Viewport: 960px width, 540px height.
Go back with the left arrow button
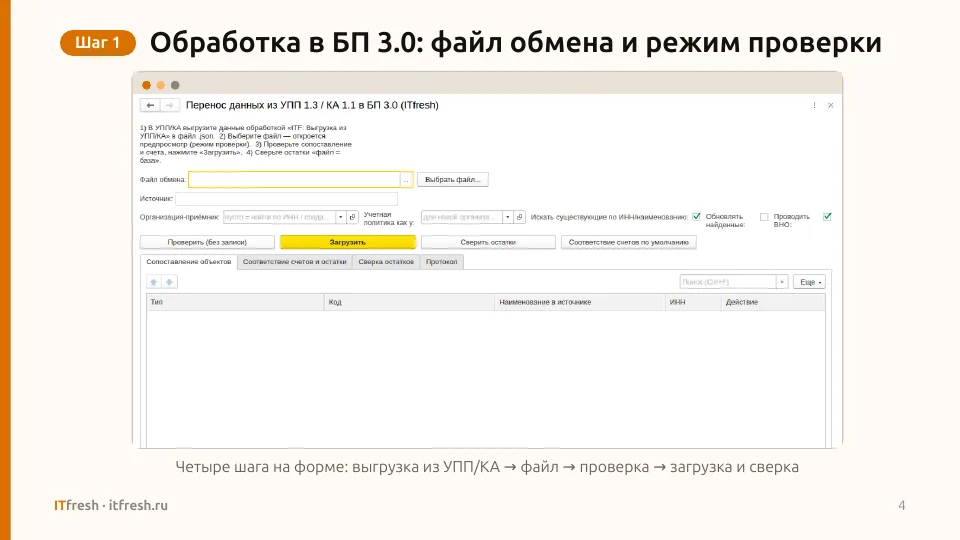(x=150, y=105)
